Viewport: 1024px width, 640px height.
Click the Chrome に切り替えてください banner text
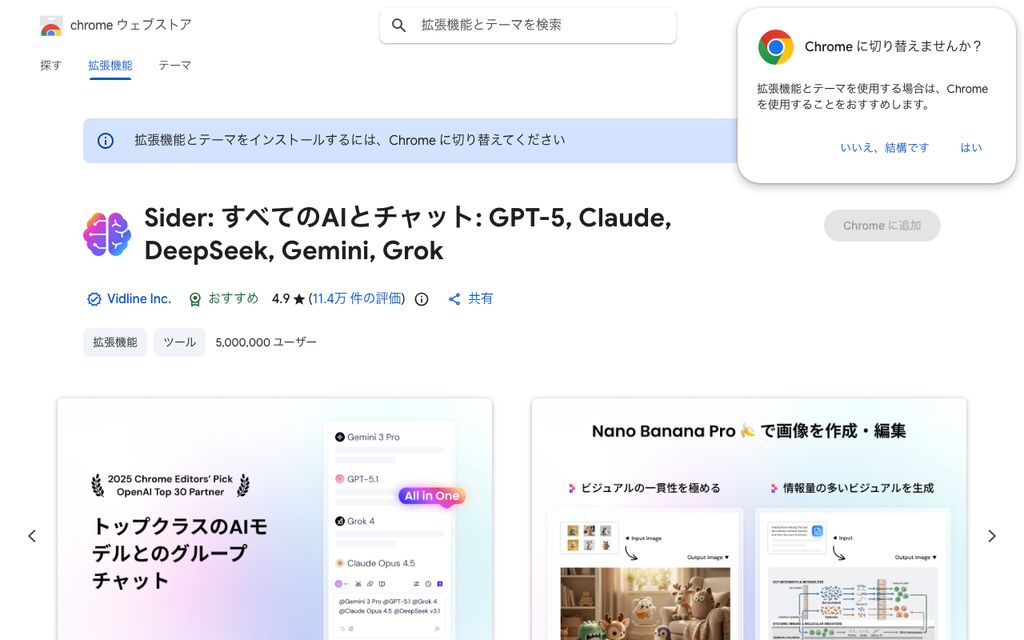tap(350, 140)
